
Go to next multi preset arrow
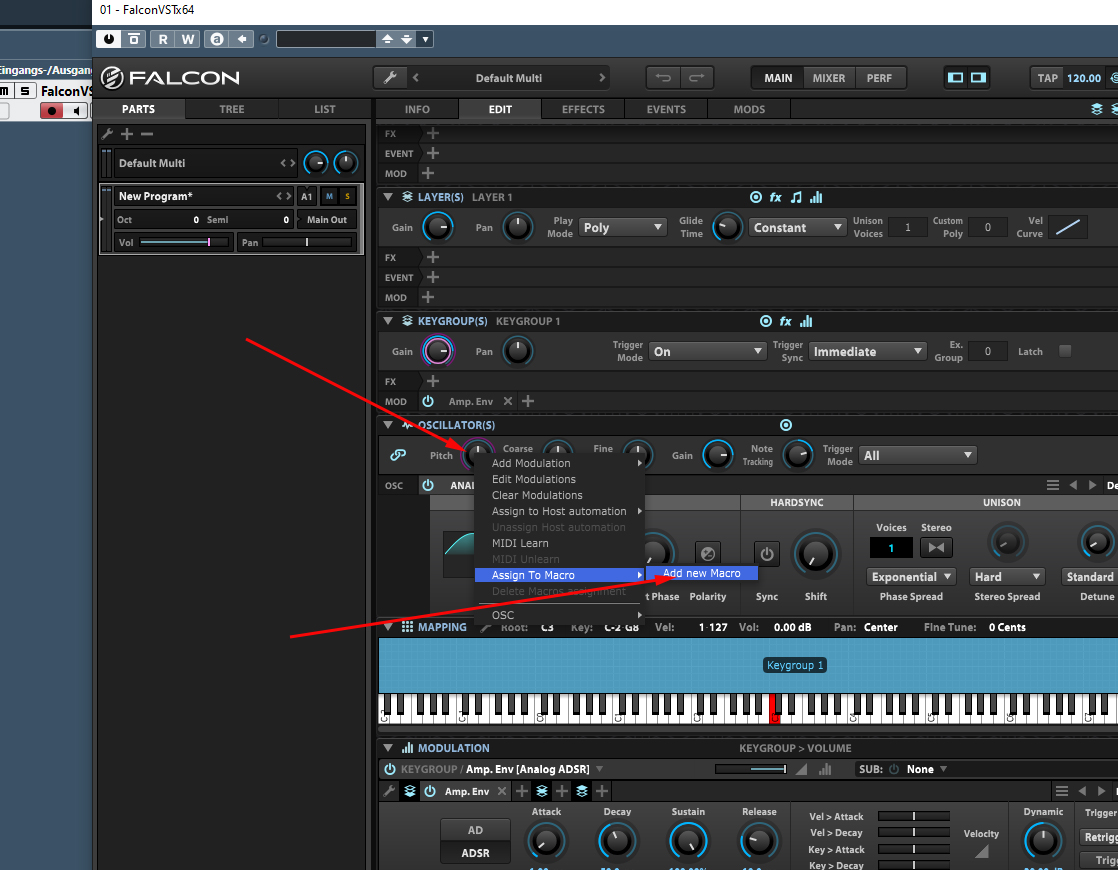[602, 78]
